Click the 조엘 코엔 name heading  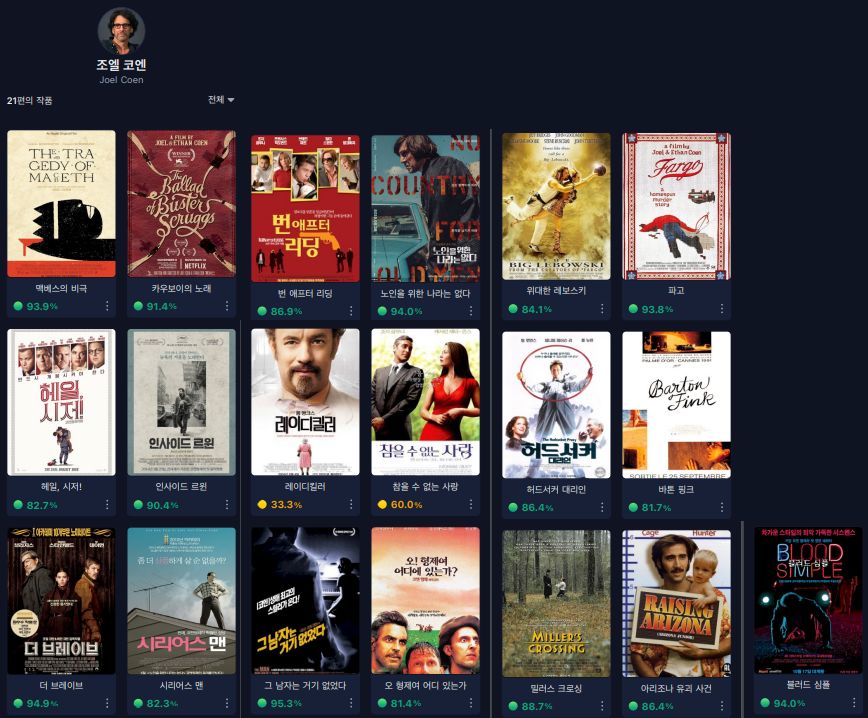[x=121, y=65]
